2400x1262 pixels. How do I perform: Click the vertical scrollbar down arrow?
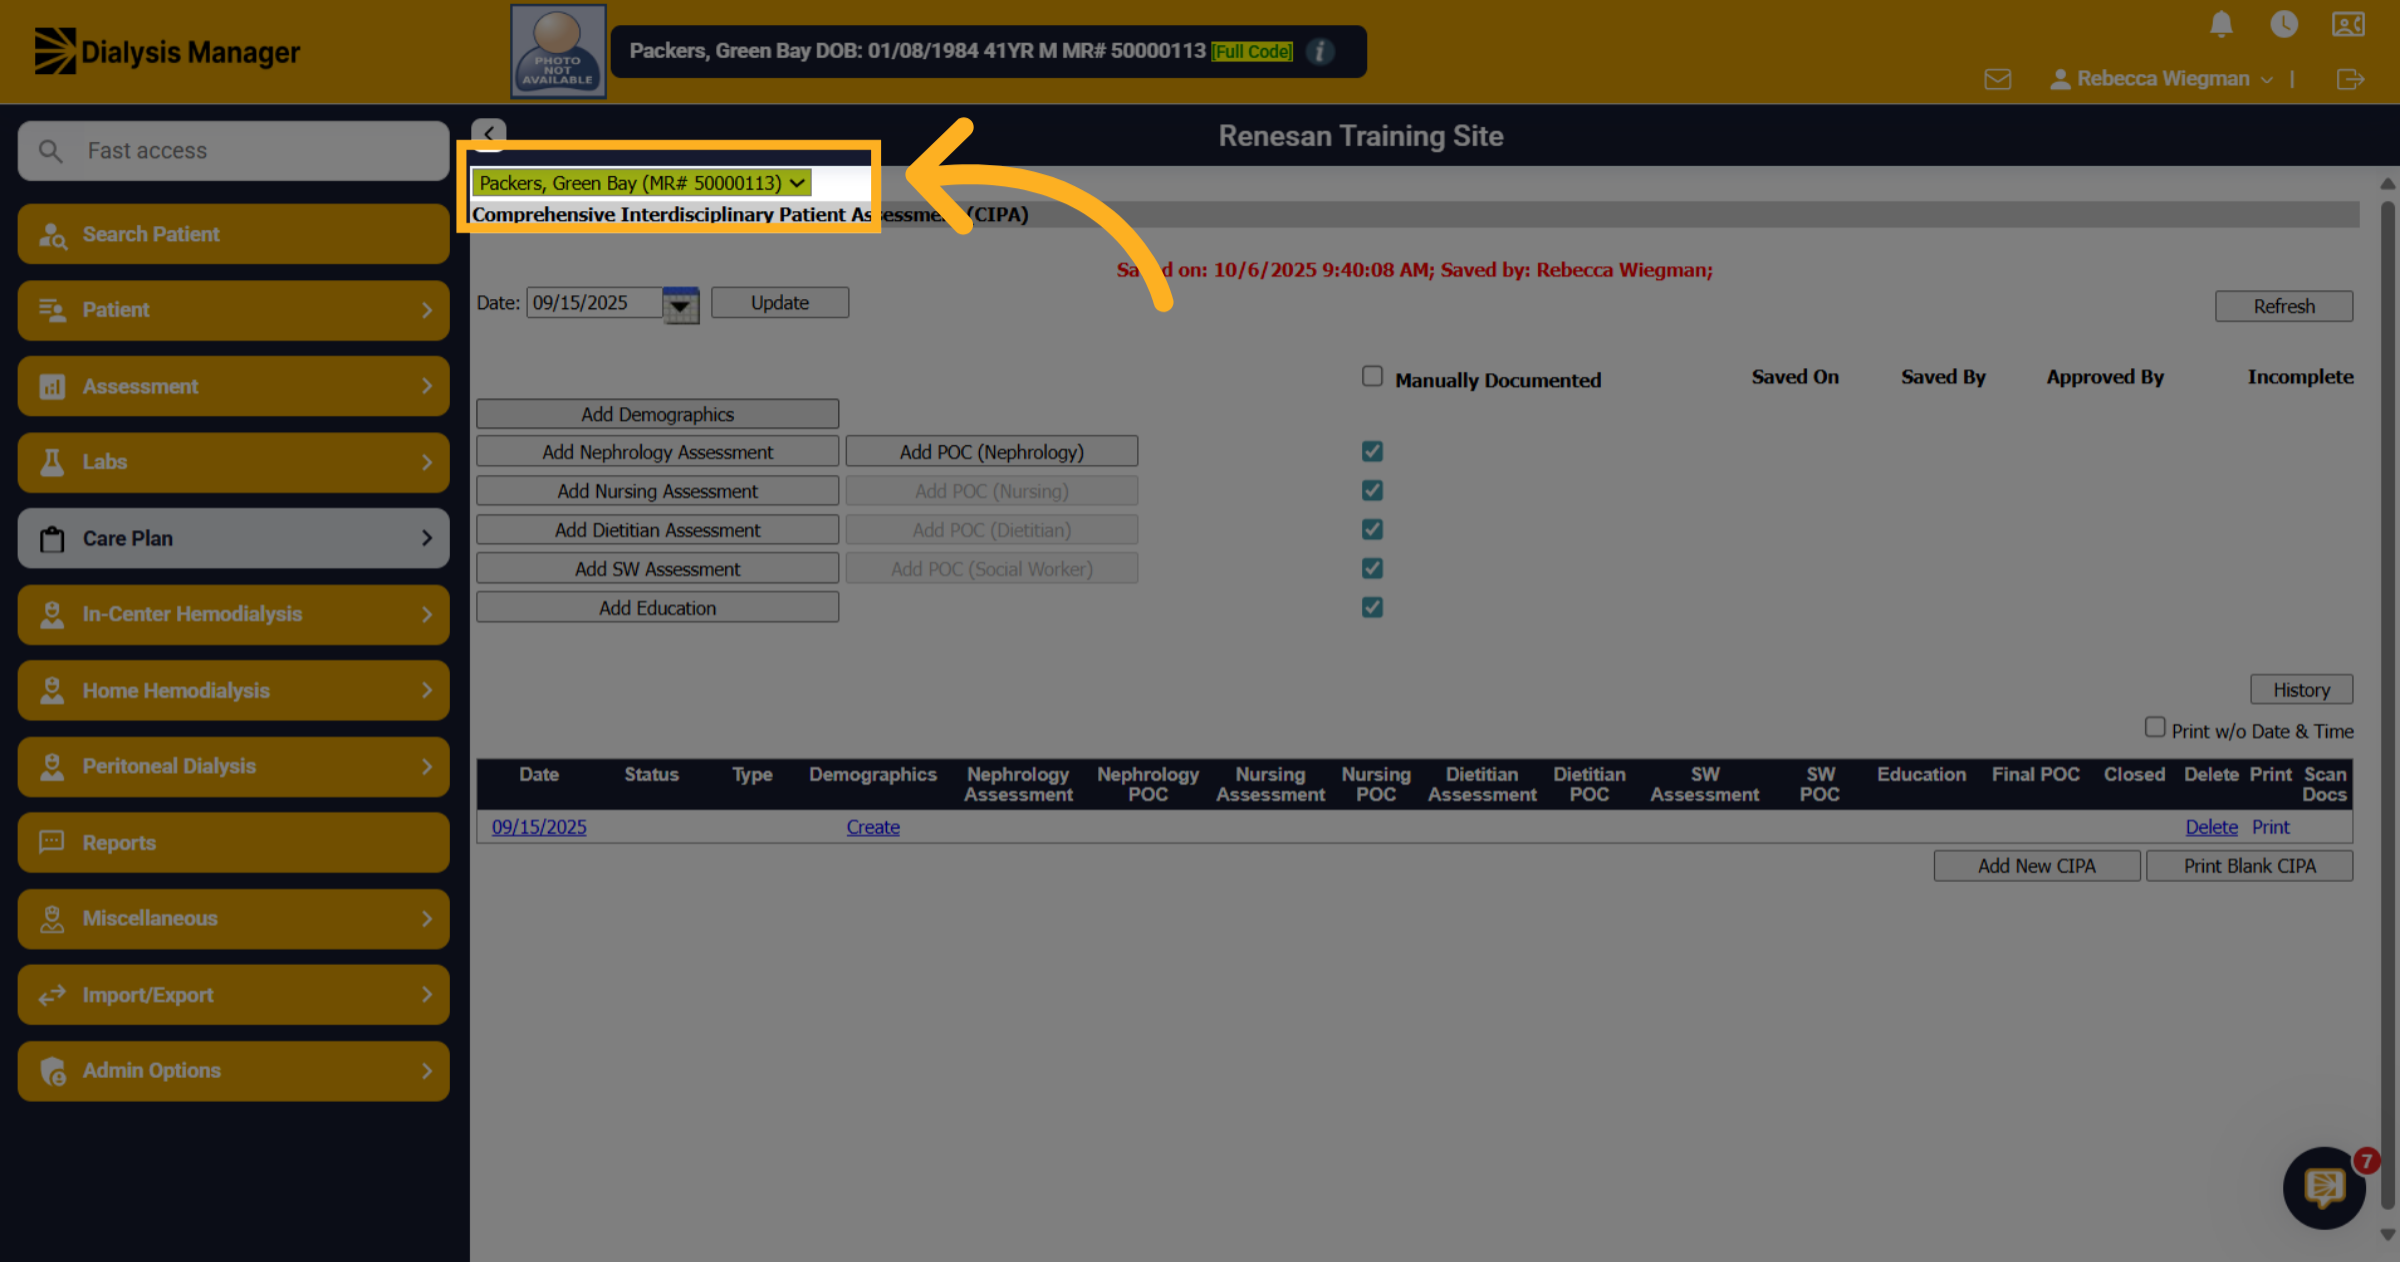click(x=2388, y=1234)
